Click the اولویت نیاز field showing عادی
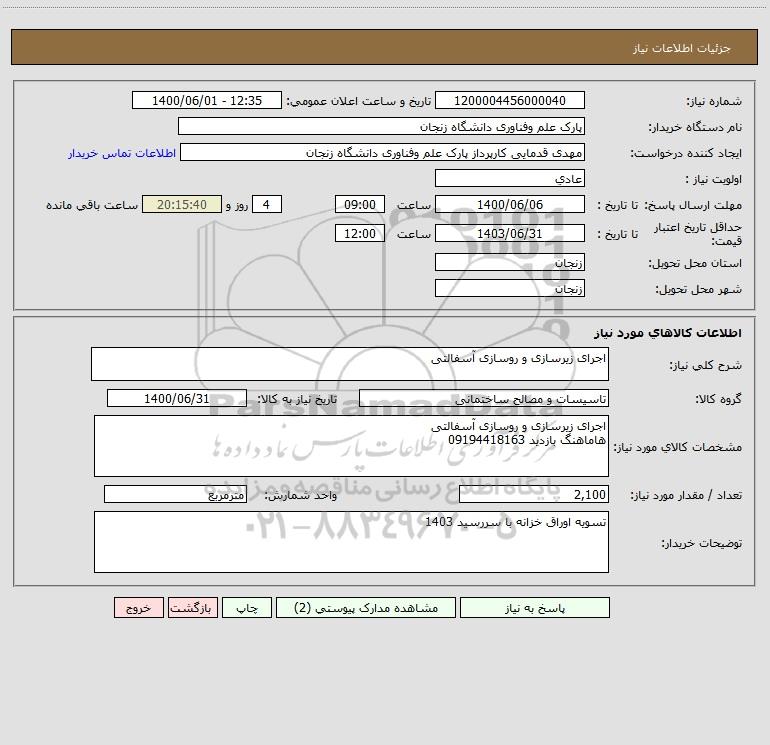This screenshot has width=770, height=745. (510, 178)
